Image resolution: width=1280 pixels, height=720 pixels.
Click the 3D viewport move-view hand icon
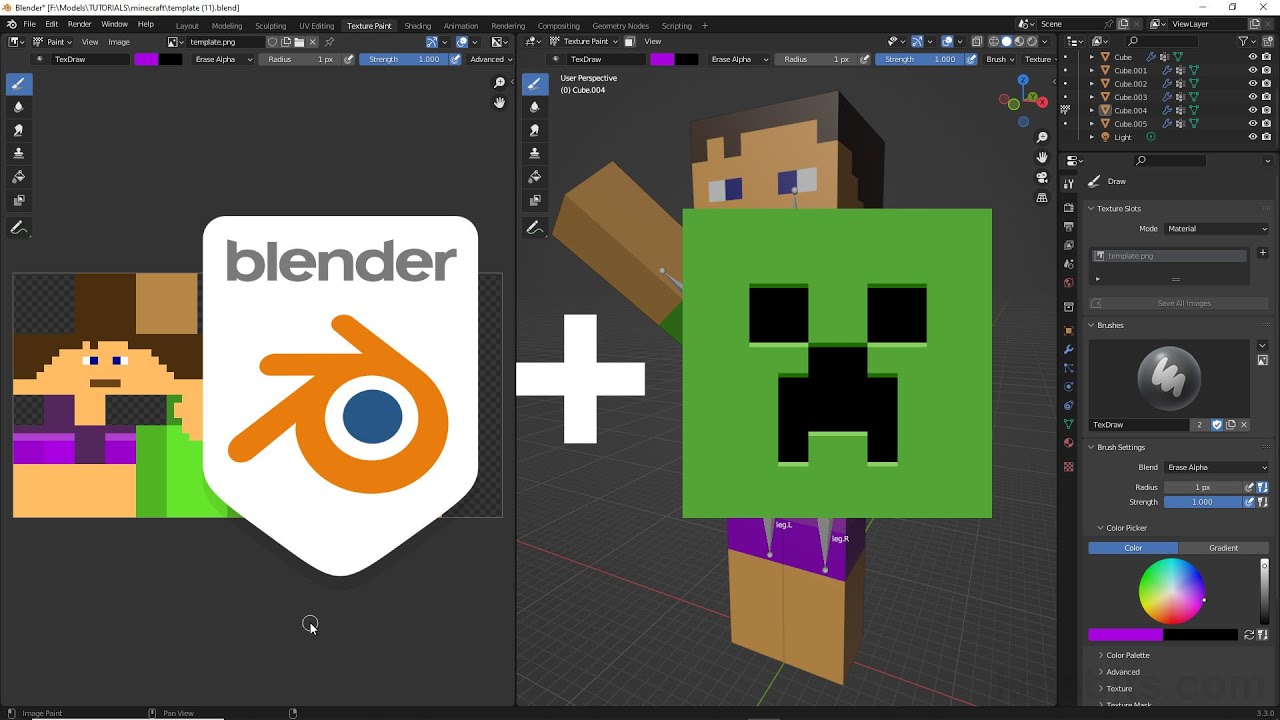1042,157
